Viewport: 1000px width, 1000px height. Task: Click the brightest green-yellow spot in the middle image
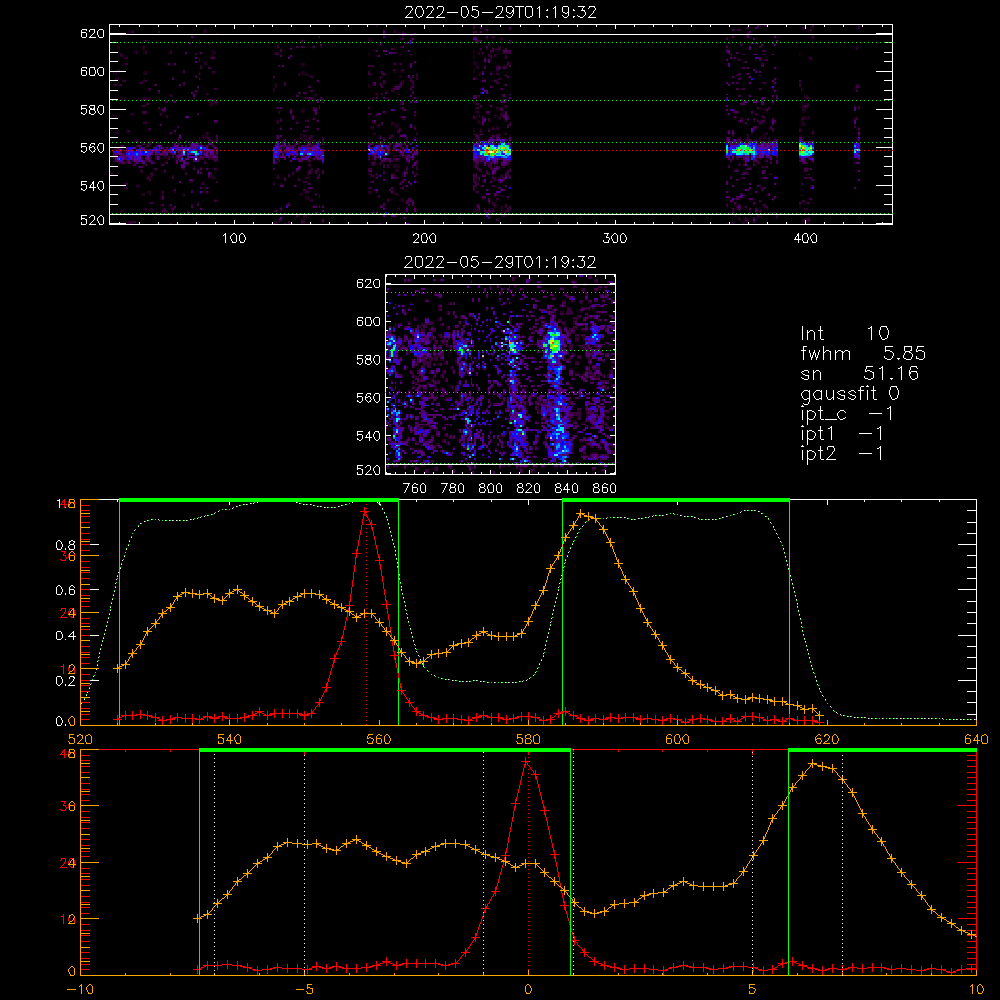coord(554,345)
